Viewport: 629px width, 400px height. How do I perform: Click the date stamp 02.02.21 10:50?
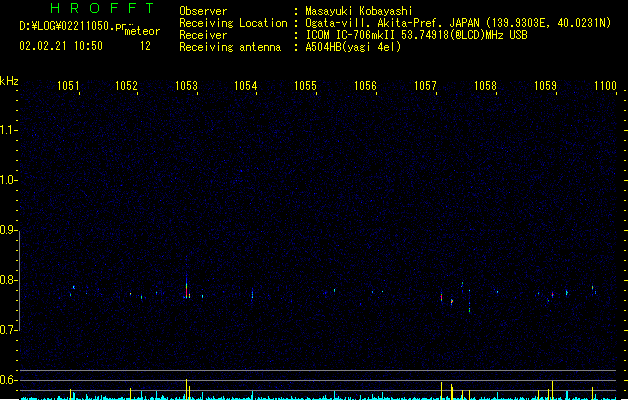tap(61, 46)
